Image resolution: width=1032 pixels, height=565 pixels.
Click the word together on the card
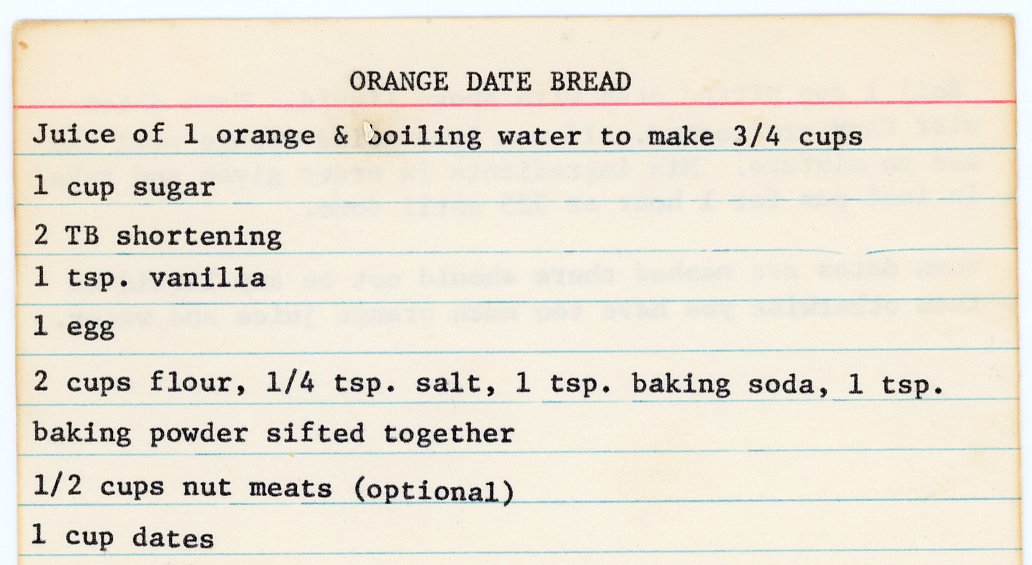448,434
